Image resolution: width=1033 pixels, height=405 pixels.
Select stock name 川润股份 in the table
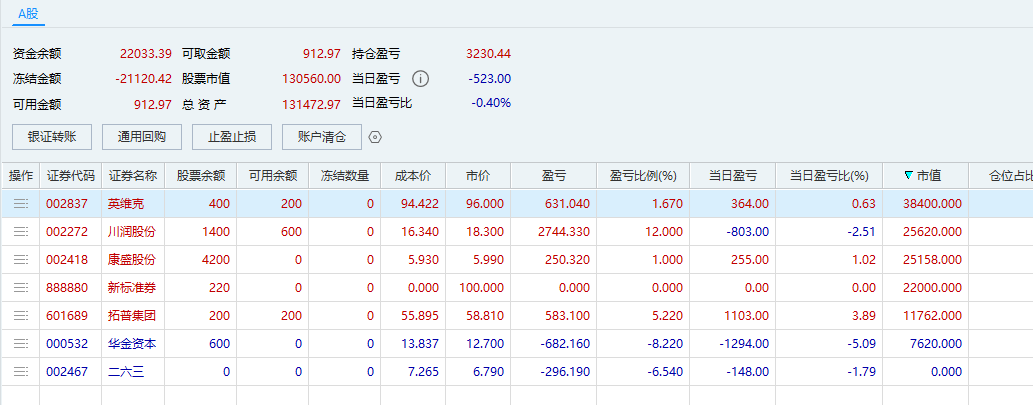point(132,232)
